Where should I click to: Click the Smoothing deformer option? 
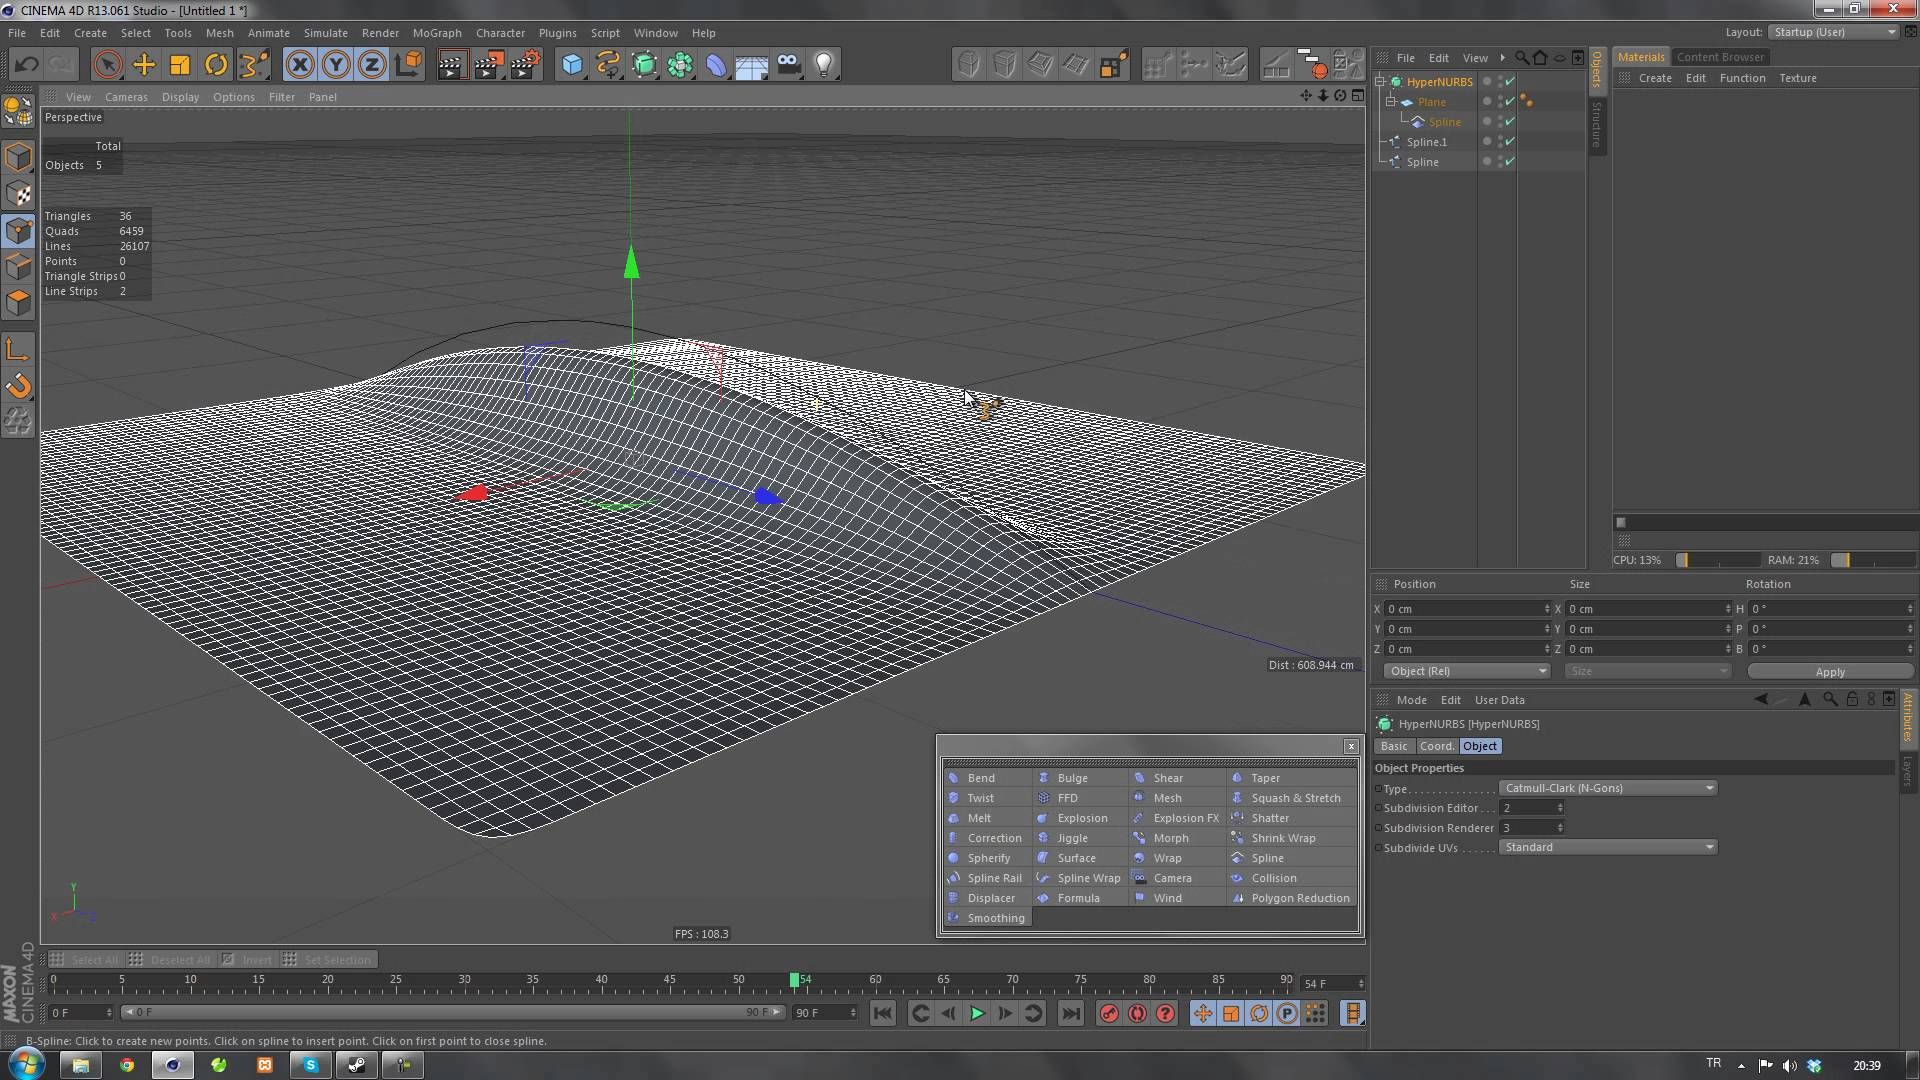click(x=996, y=918)
